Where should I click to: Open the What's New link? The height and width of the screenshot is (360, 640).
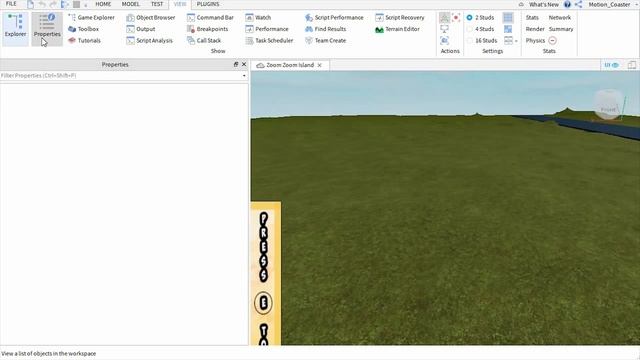pos(544,4)
